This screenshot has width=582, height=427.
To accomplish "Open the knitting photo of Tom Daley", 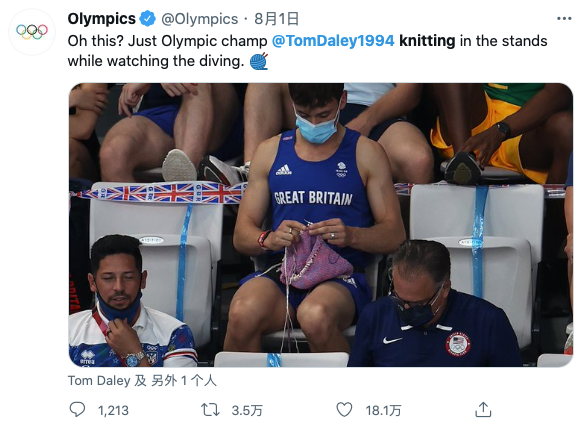I will click(x=321, y=225).
